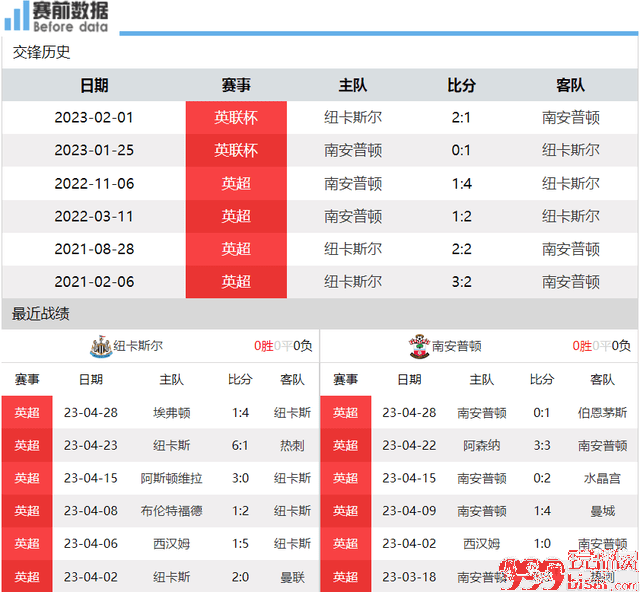Click Newcastle's 0胜0平0负 record

(x=283, y=346)
